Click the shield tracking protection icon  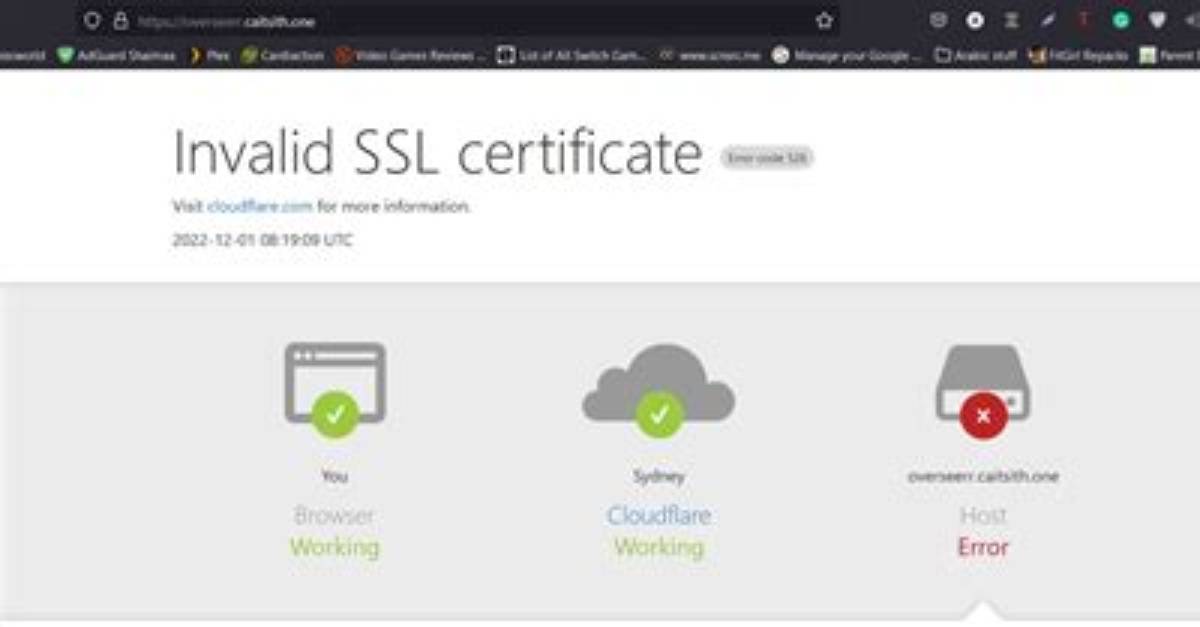[x=92, y=20]
